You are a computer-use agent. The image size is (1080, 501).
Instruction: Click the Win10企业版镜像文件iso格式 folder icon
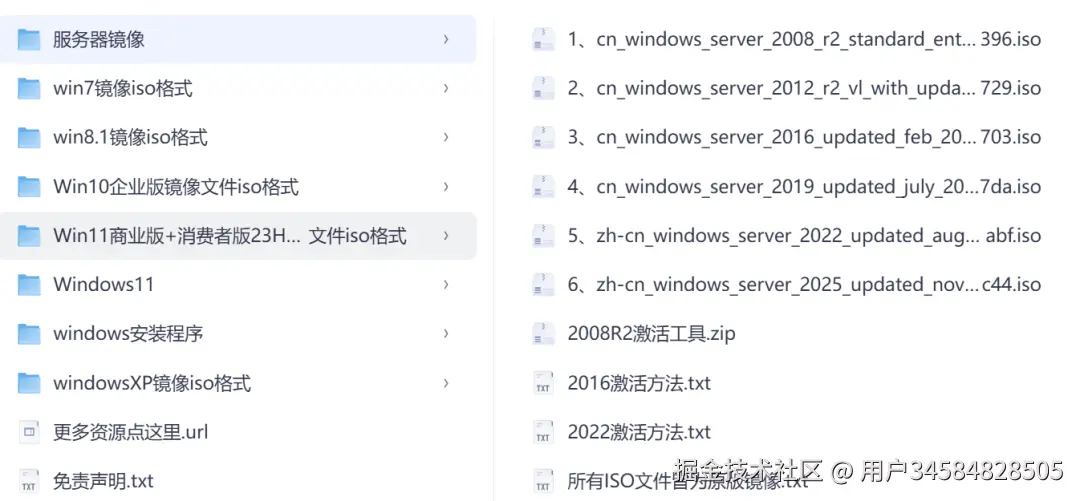point(29,187)
